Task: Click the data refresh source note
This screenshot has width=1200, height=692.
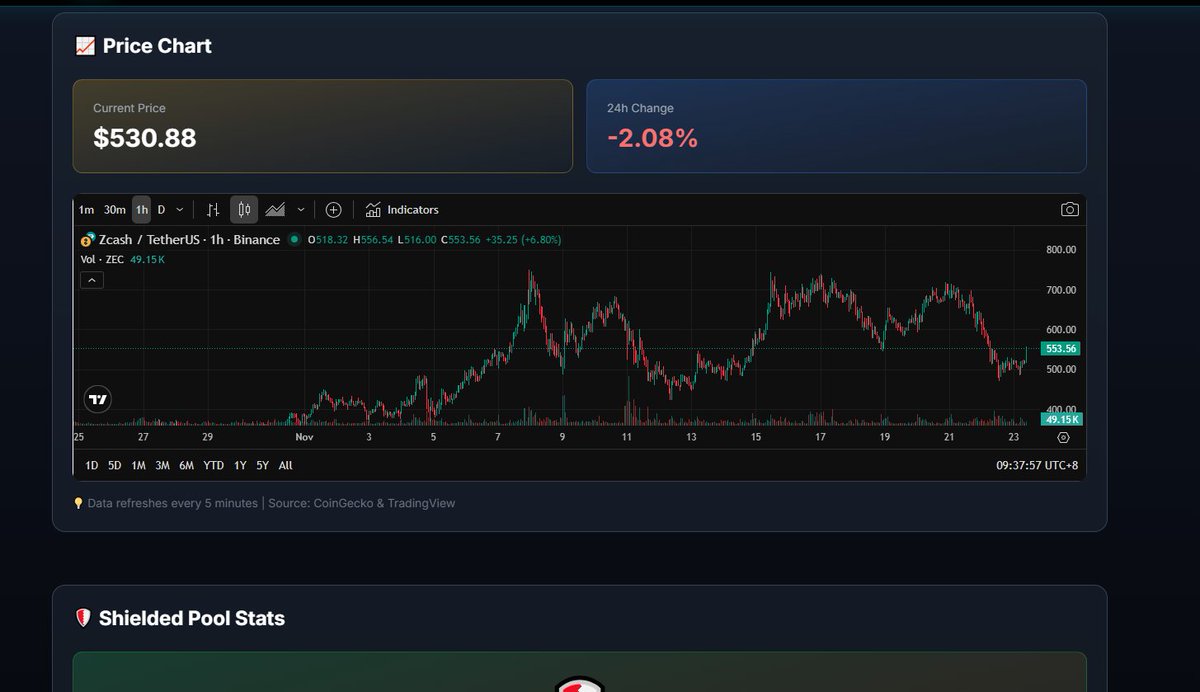Action: (x=271, y=503)
